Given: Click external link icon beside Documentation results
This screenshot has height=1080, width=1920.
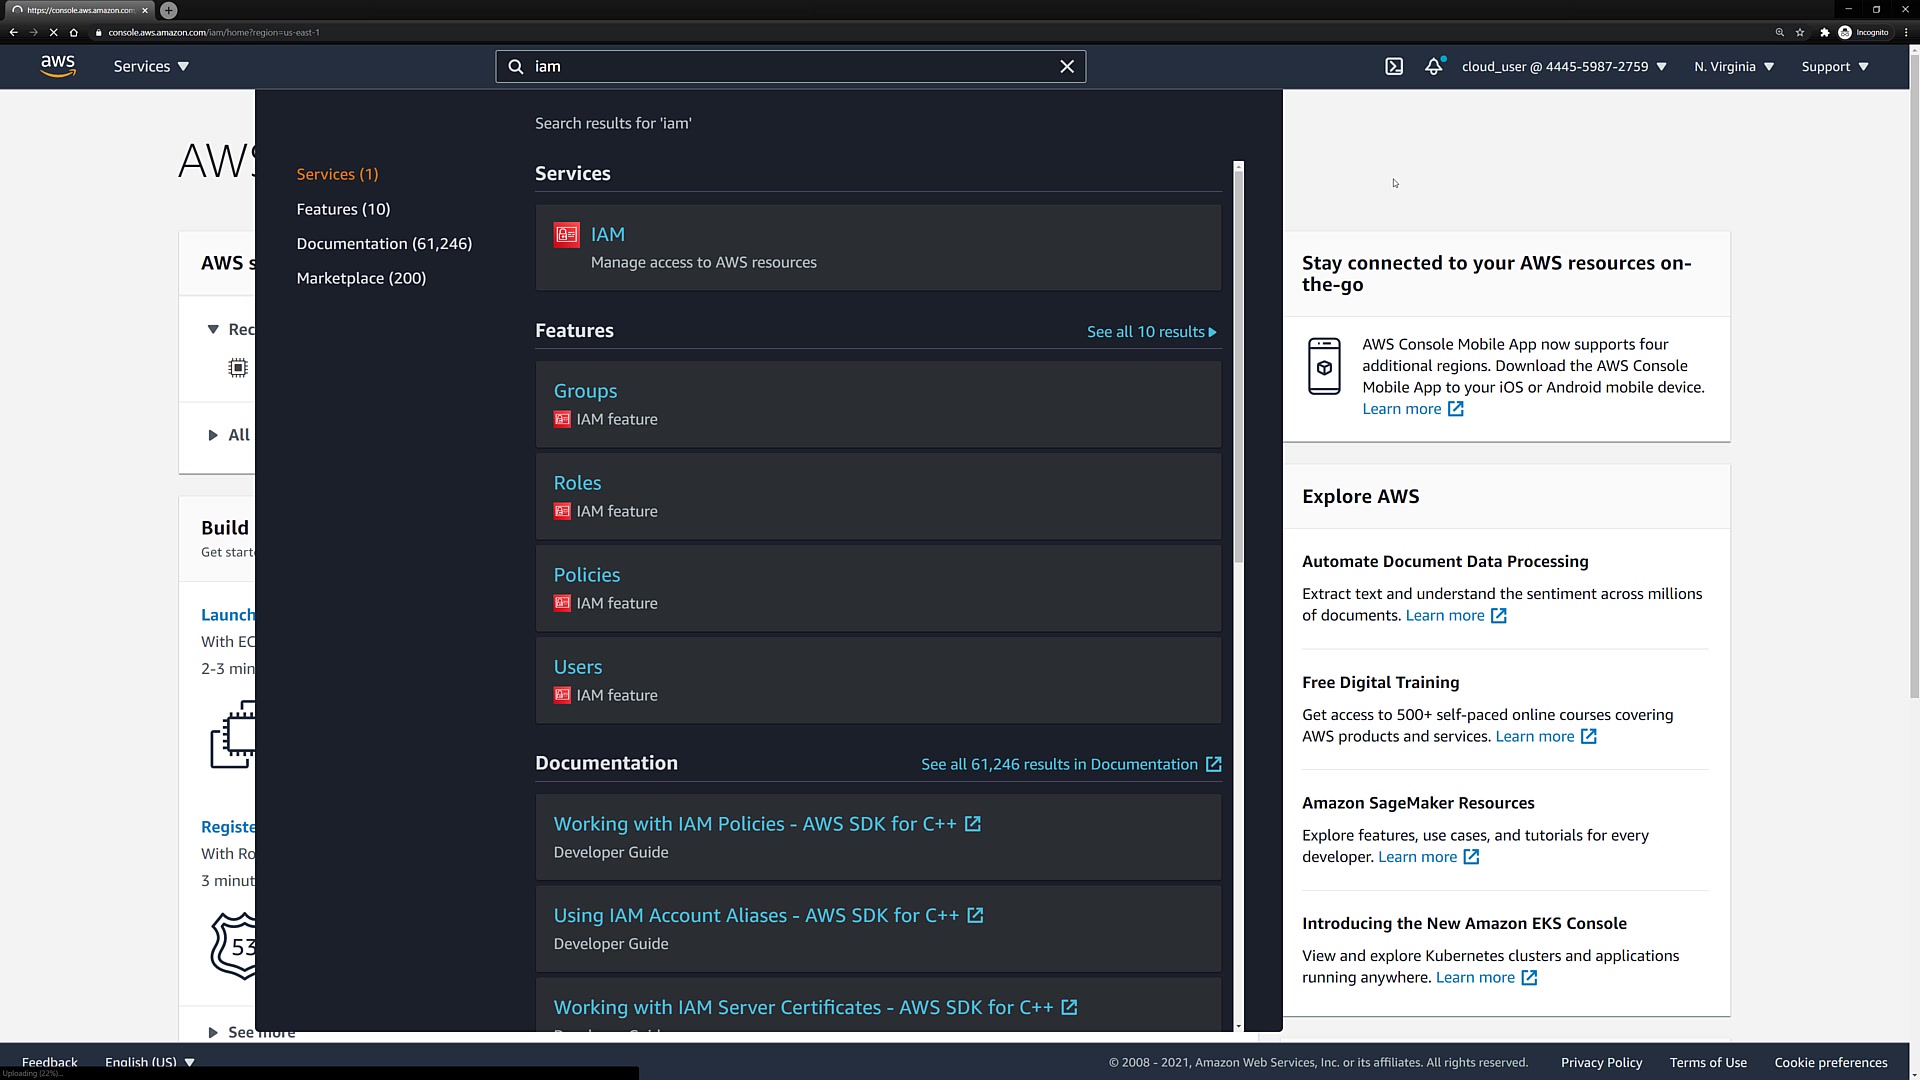Looking at the screenshot, I should click(x=1214, y=764).
